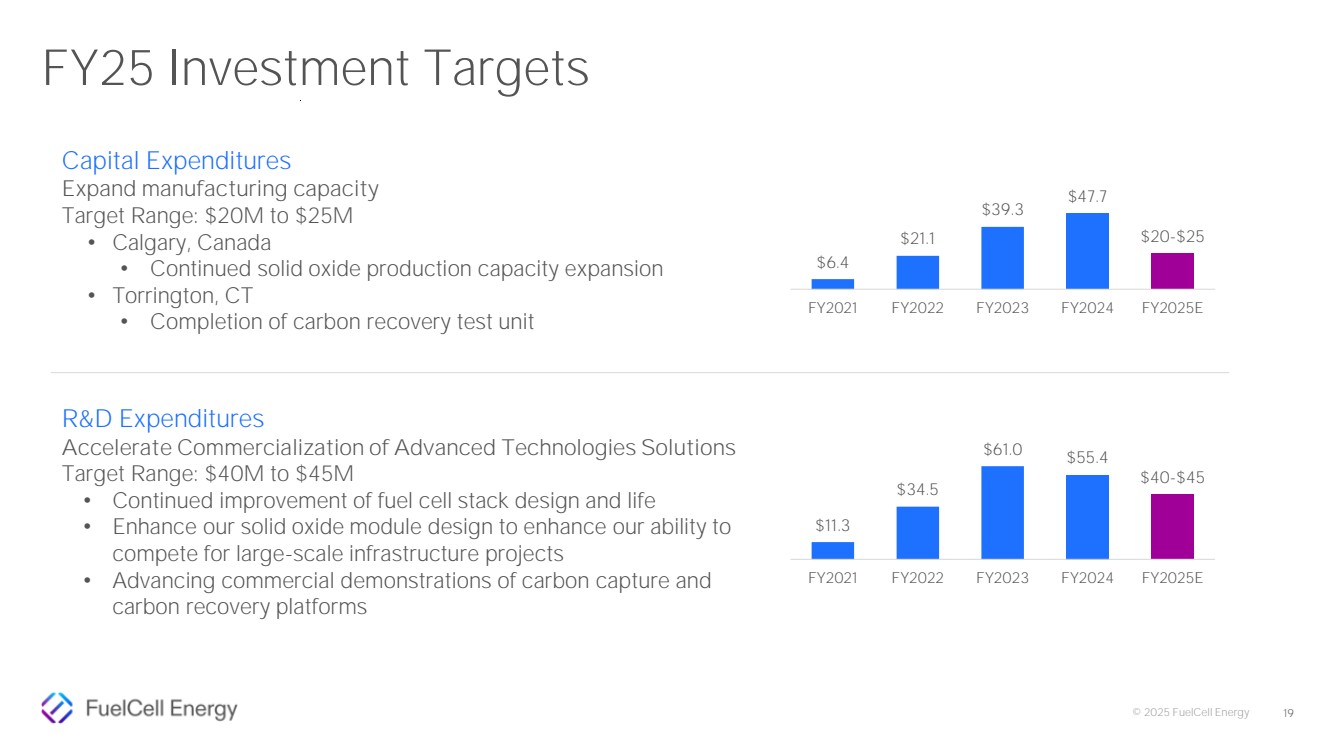Click the © 2025 FuelCell Energy footer
The width and height of the screenshot is (1333, 749).
(x=1190, y=713)
